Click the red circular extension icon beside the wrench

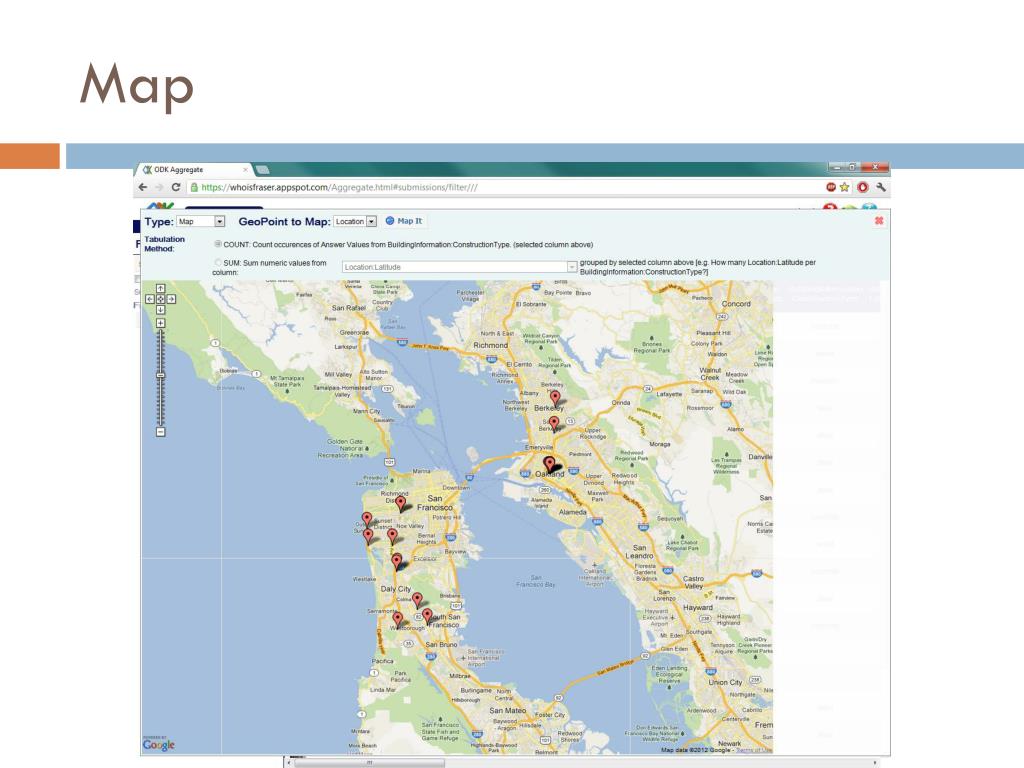coord(863,187)
